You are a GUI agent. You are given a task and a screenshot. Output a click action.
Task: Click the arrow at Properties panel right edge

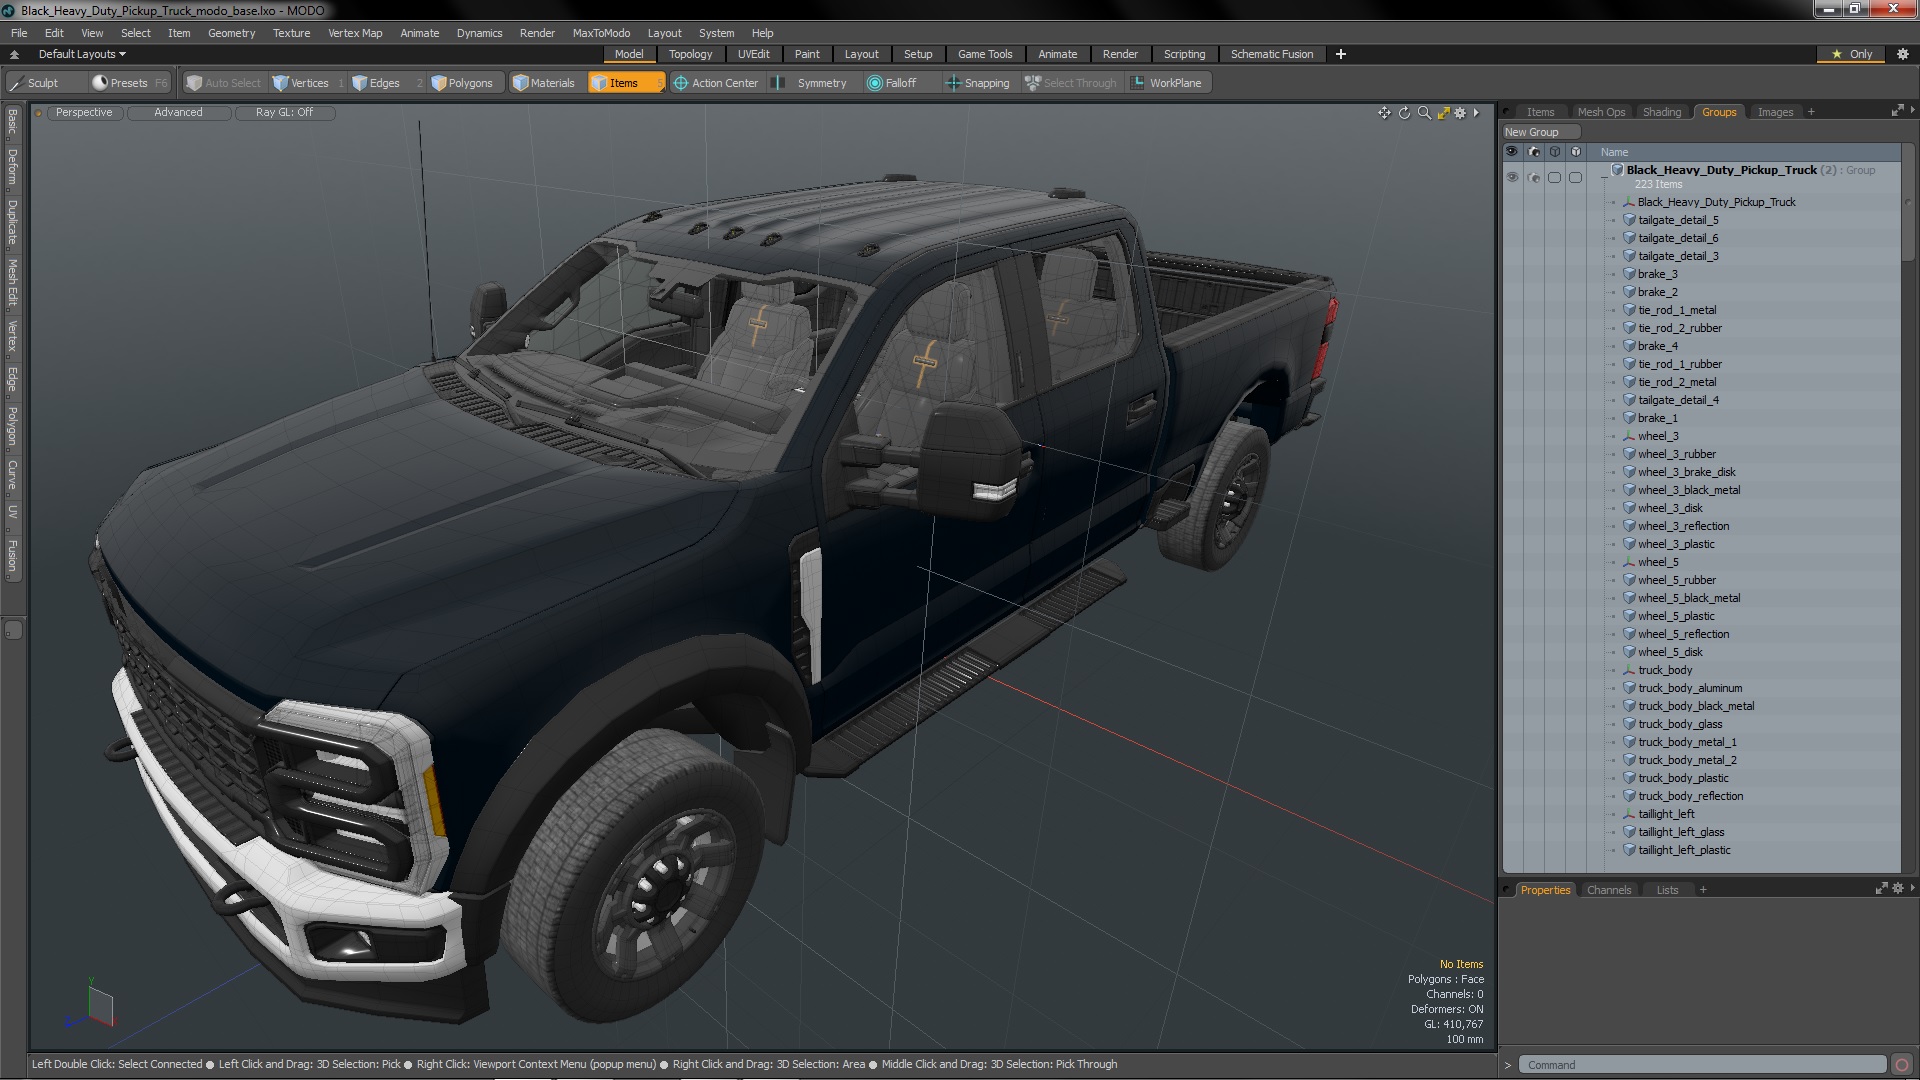pyautogui.click(x=1913, y=888)
